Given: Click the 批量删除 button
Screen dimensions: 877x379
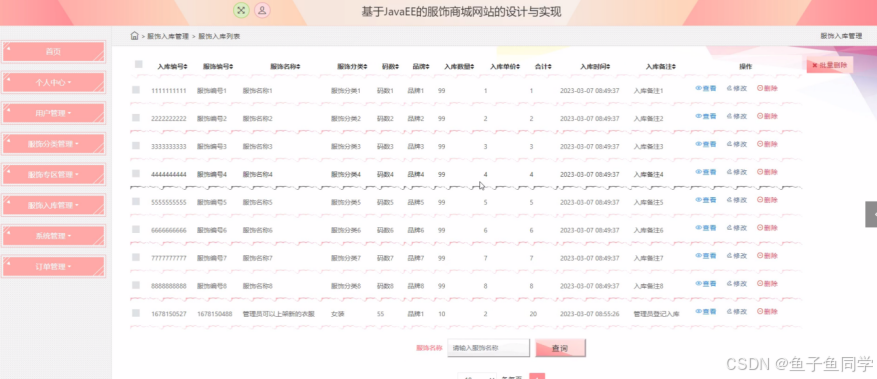Looking at the screenshot, I should point(829,65).
